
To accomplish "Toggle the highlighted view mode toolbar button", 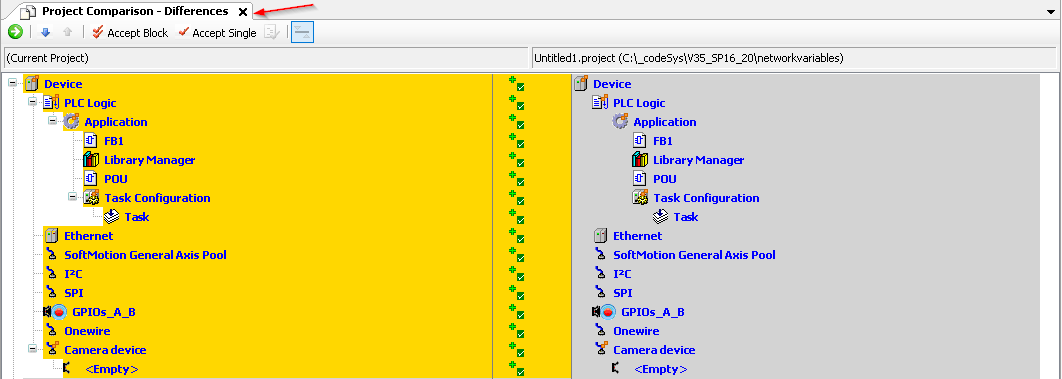I will coord(302,32).
